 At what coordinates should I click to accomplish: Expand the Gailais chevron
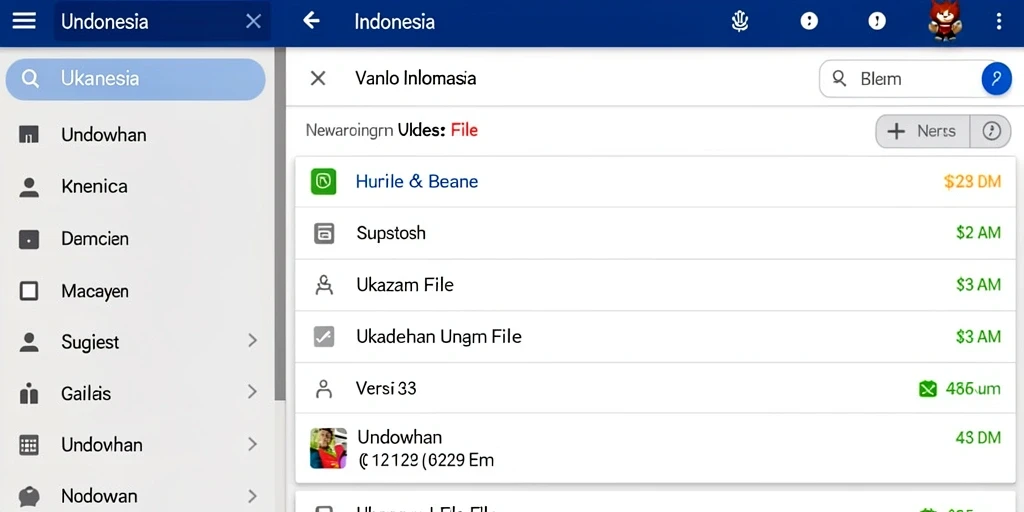click(x=252, y=392)
